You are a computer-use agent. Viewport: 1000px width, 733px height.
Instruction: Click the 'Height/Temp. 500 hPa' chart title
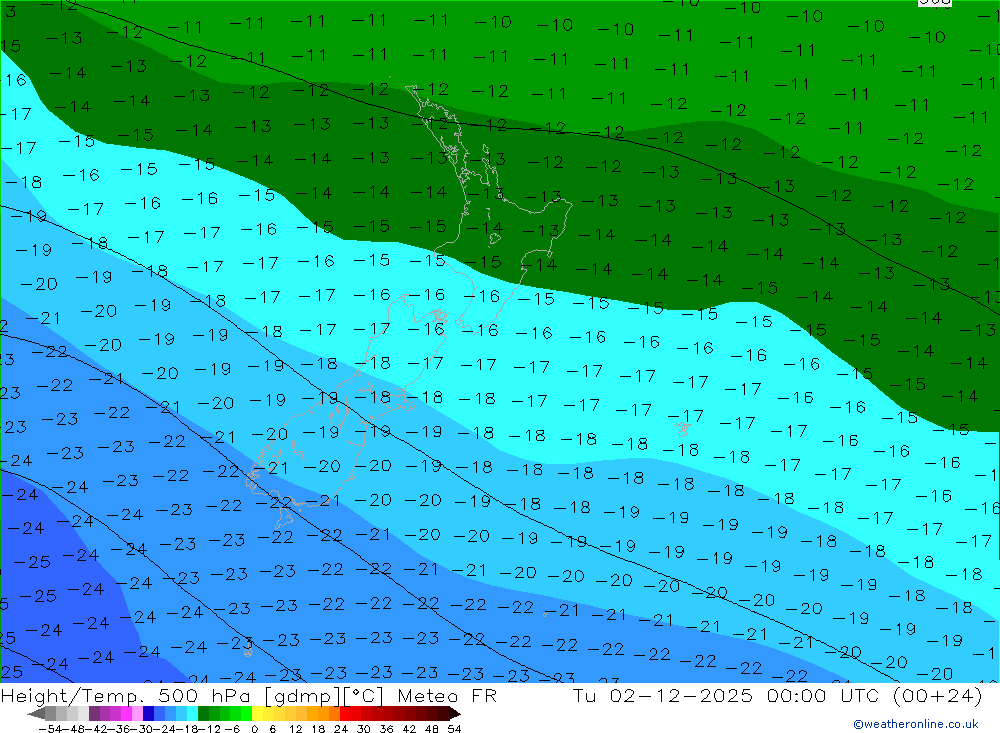click(x=128, y=695)
